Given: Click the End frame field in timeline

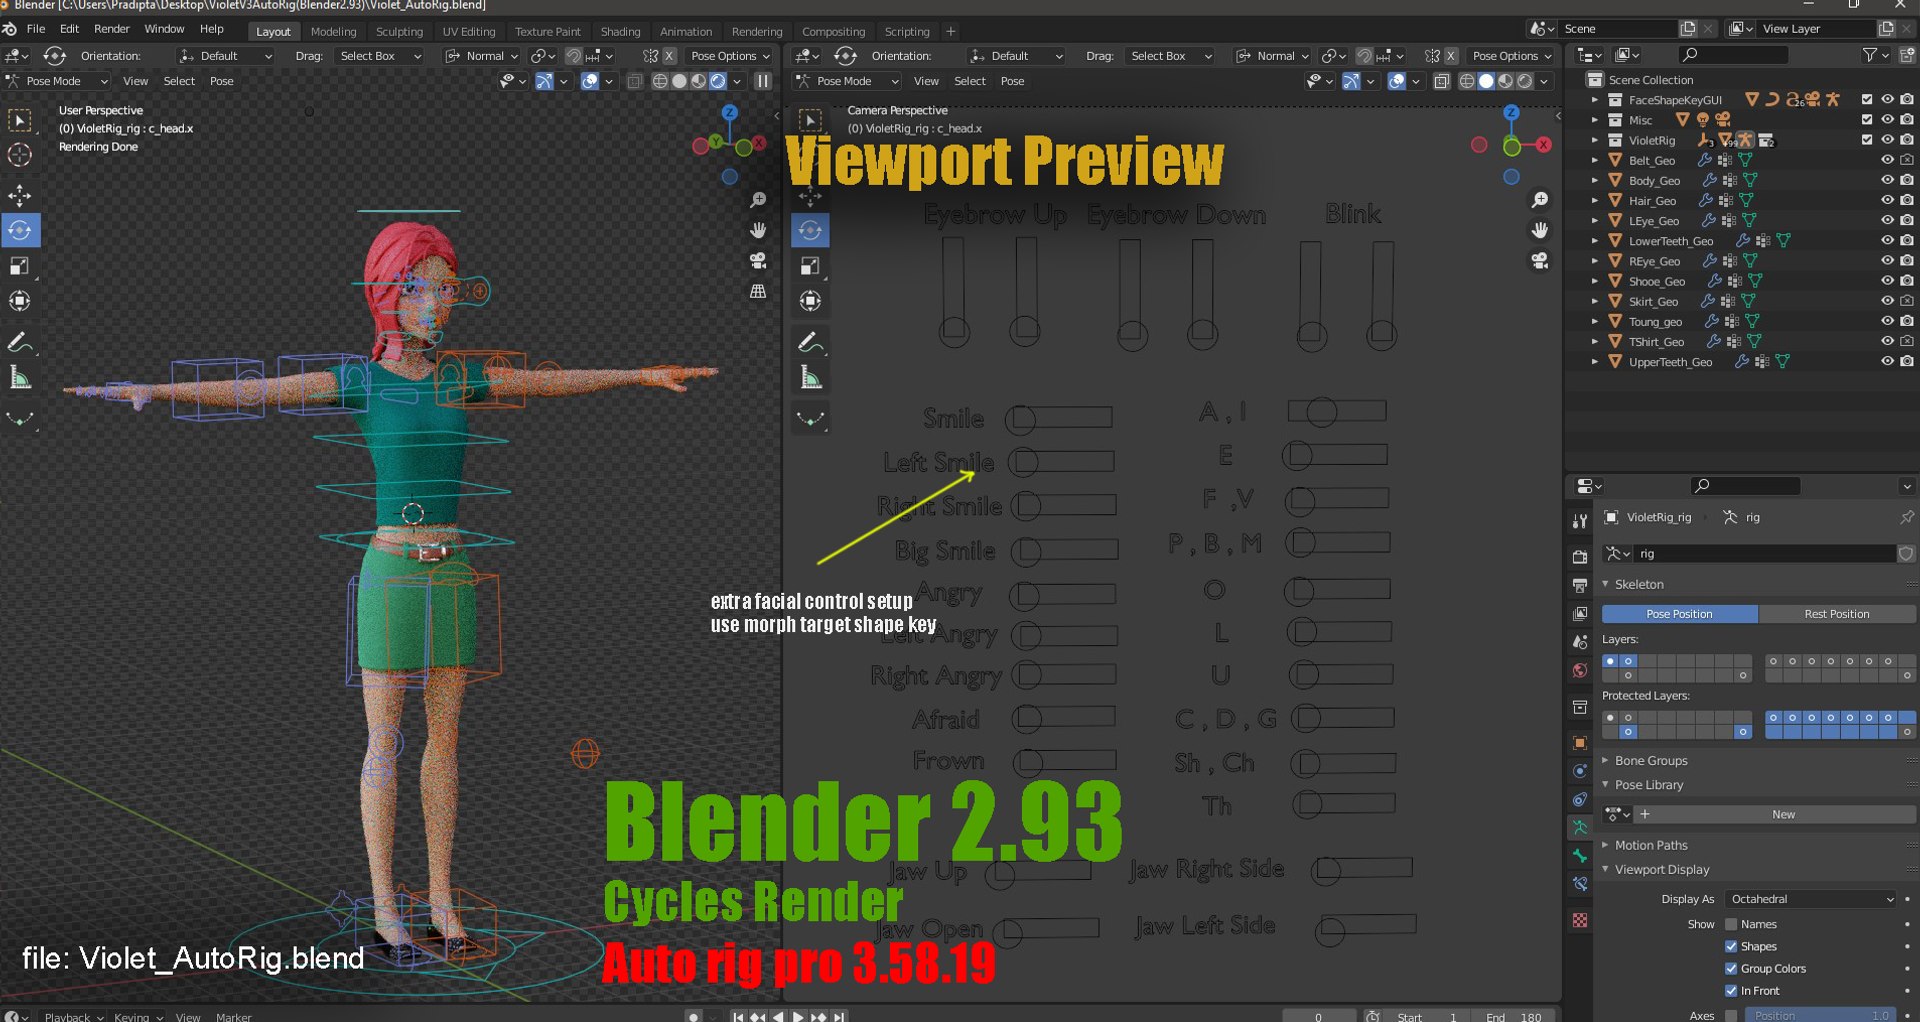Looking at the screenshot, I should (x=1513, y=1016).
